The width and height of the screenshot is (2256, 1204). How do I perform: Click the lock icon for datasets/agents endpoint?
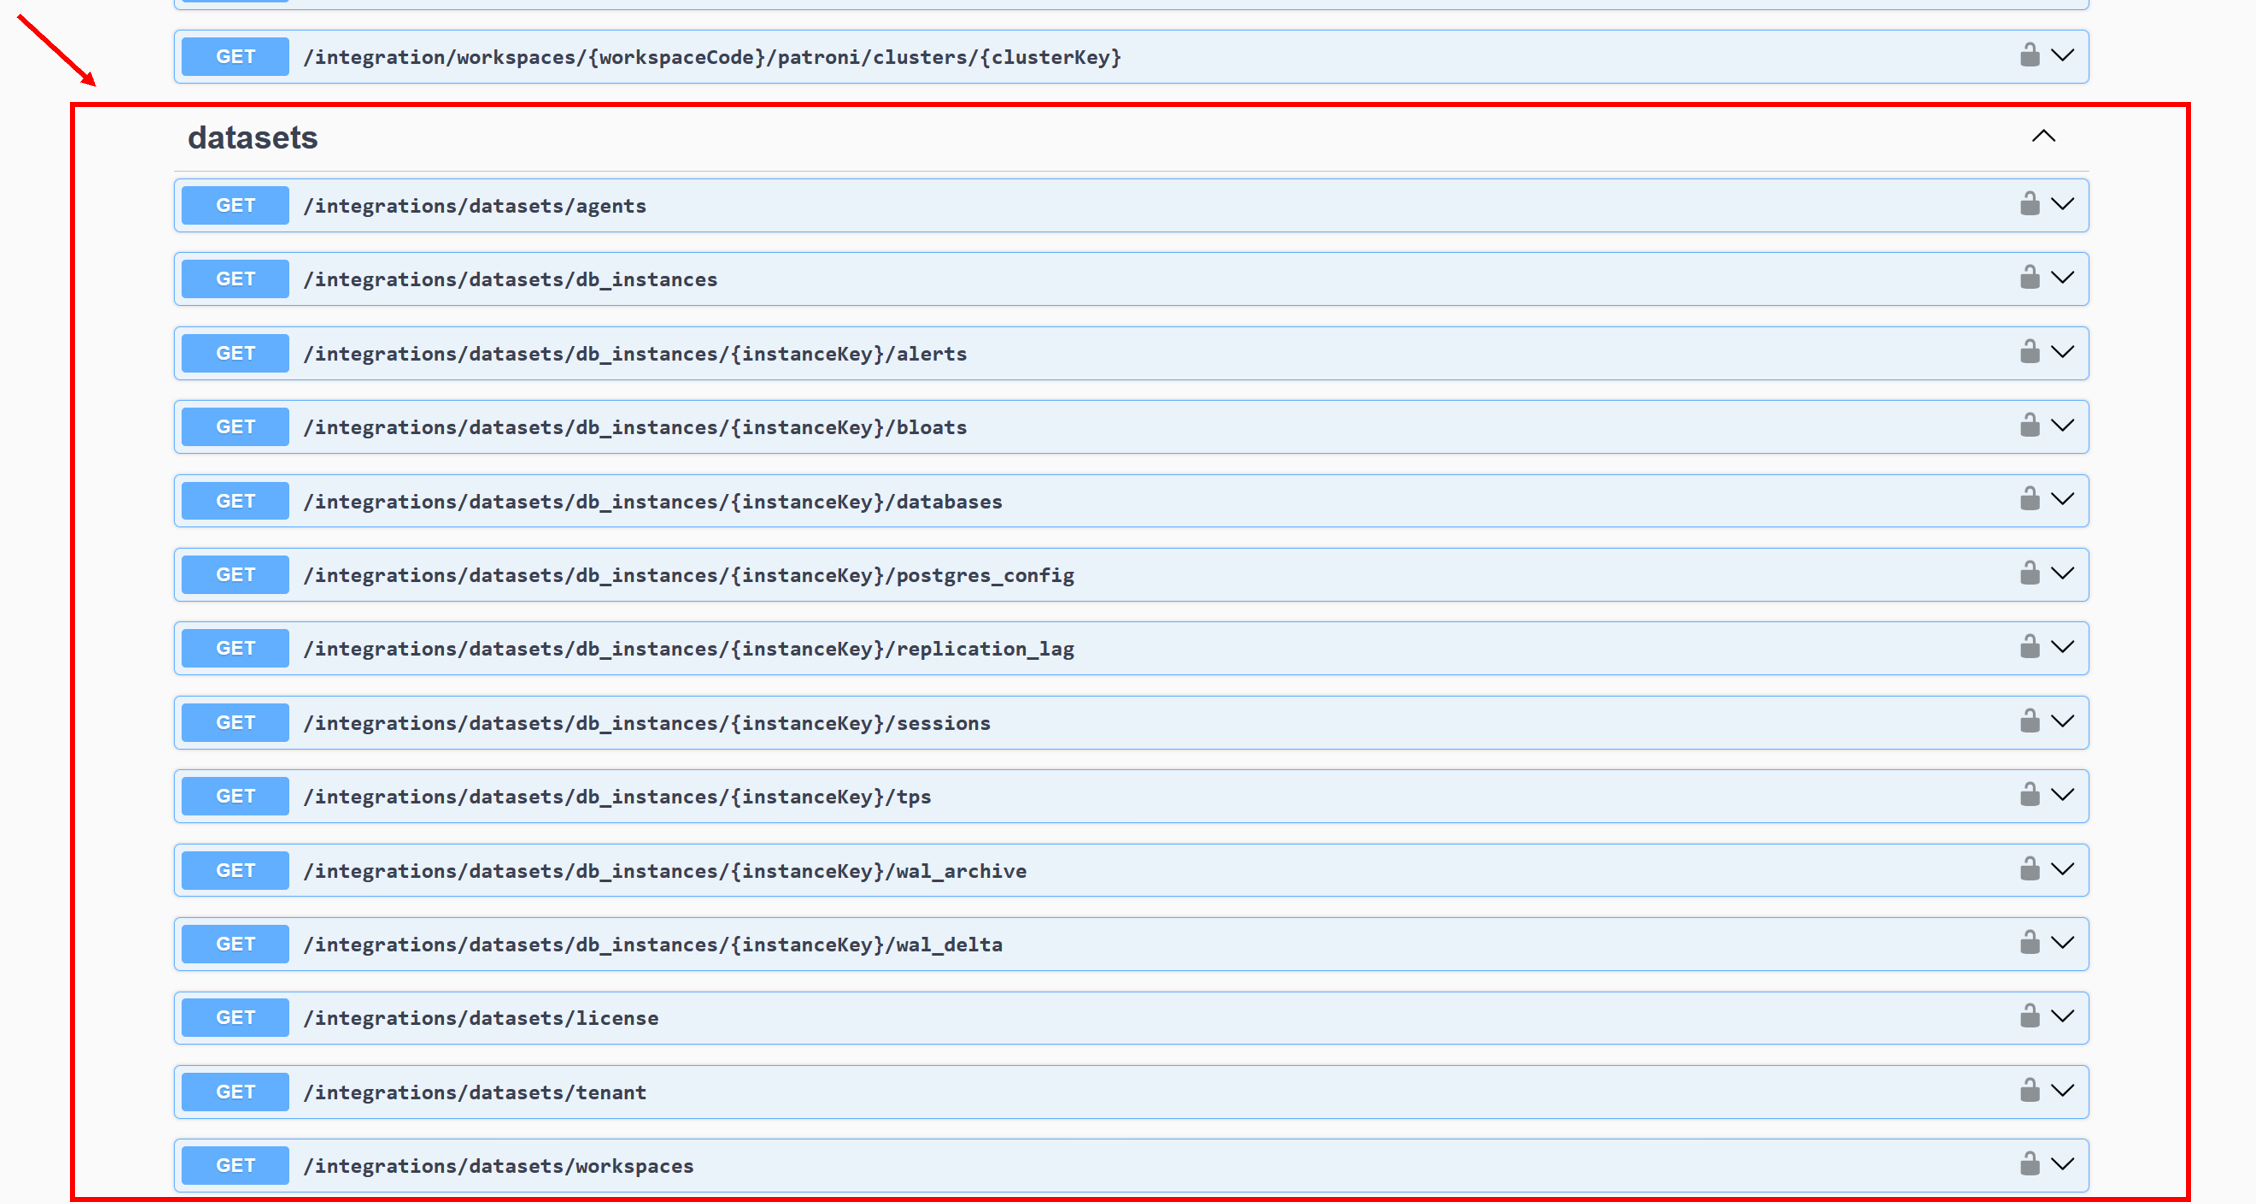coord(2029,204)
